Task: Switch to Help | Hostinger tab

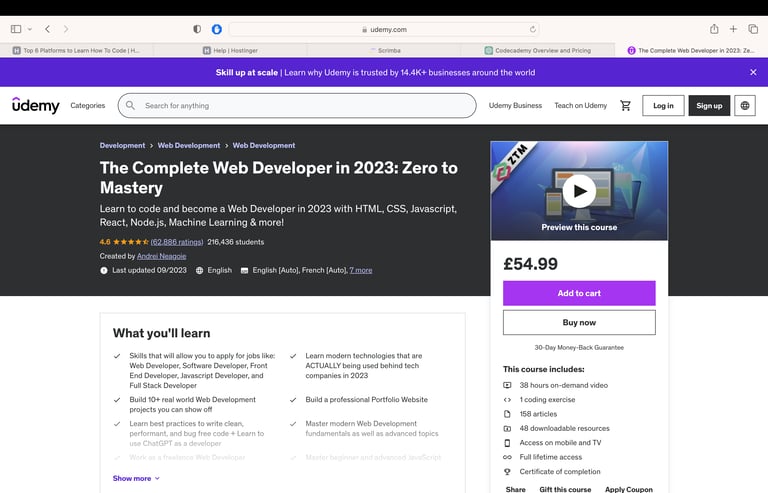Action: point(230,50)
